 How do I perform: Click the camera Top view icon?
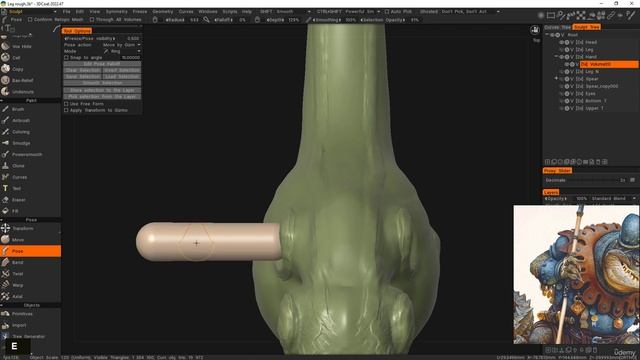[535, 31]
